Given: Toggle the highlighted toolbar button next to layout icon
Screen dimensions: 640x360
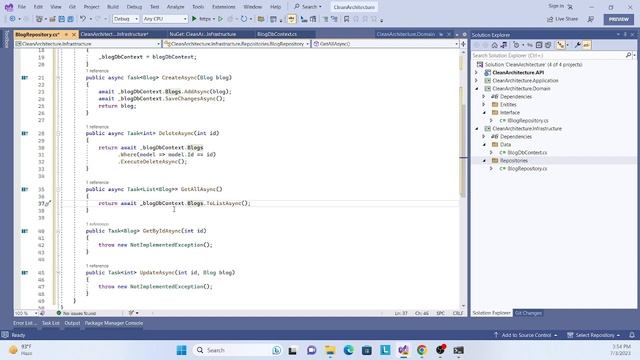Looking at the screenshot, I should (291, 19).
